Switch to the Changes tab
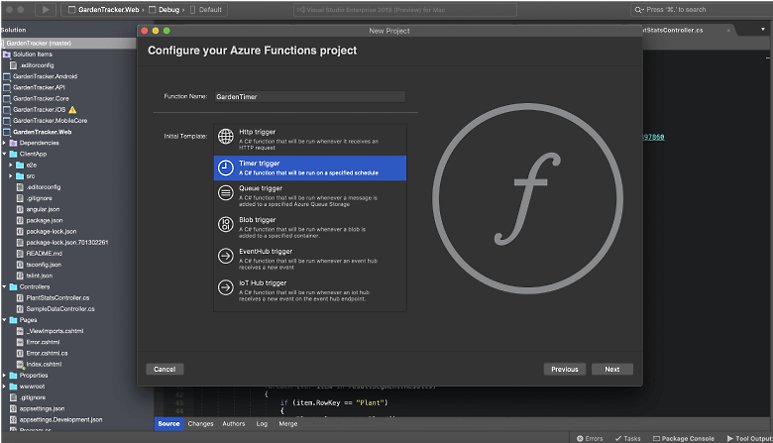This screenshot has height=443, width=773. [200, 424]
